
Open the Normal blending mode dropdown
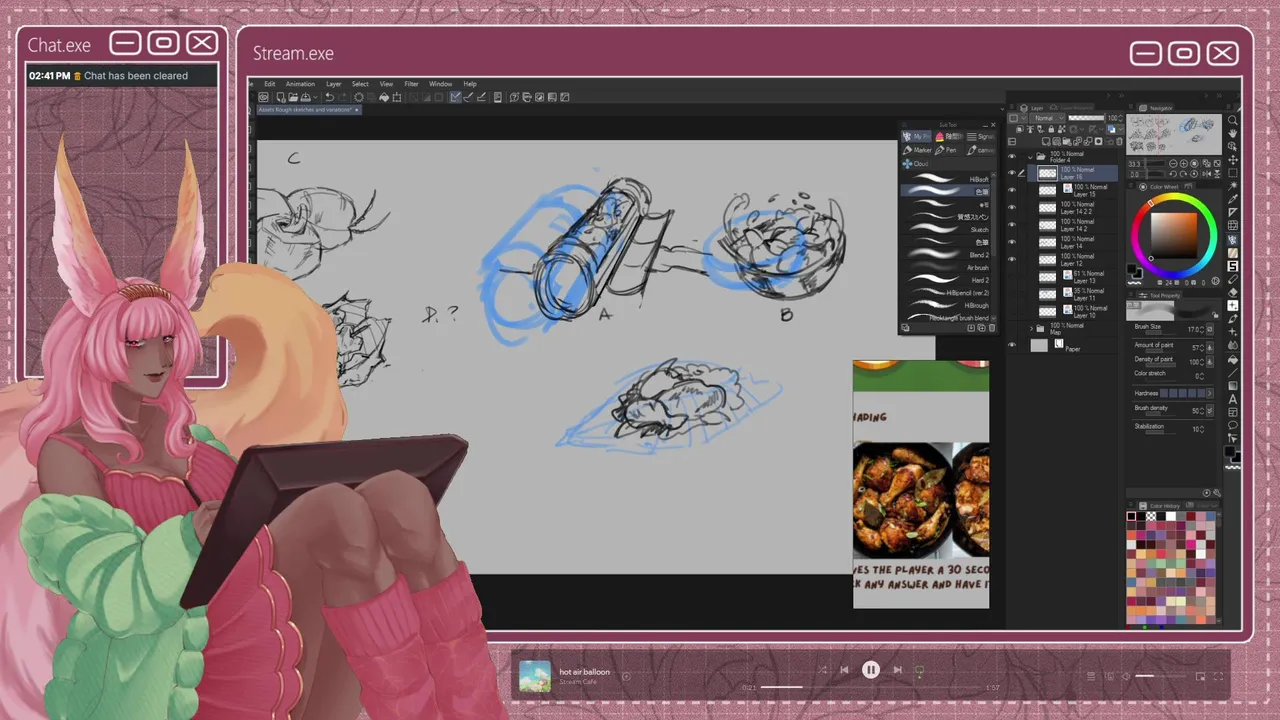(x=1047, y=118)
